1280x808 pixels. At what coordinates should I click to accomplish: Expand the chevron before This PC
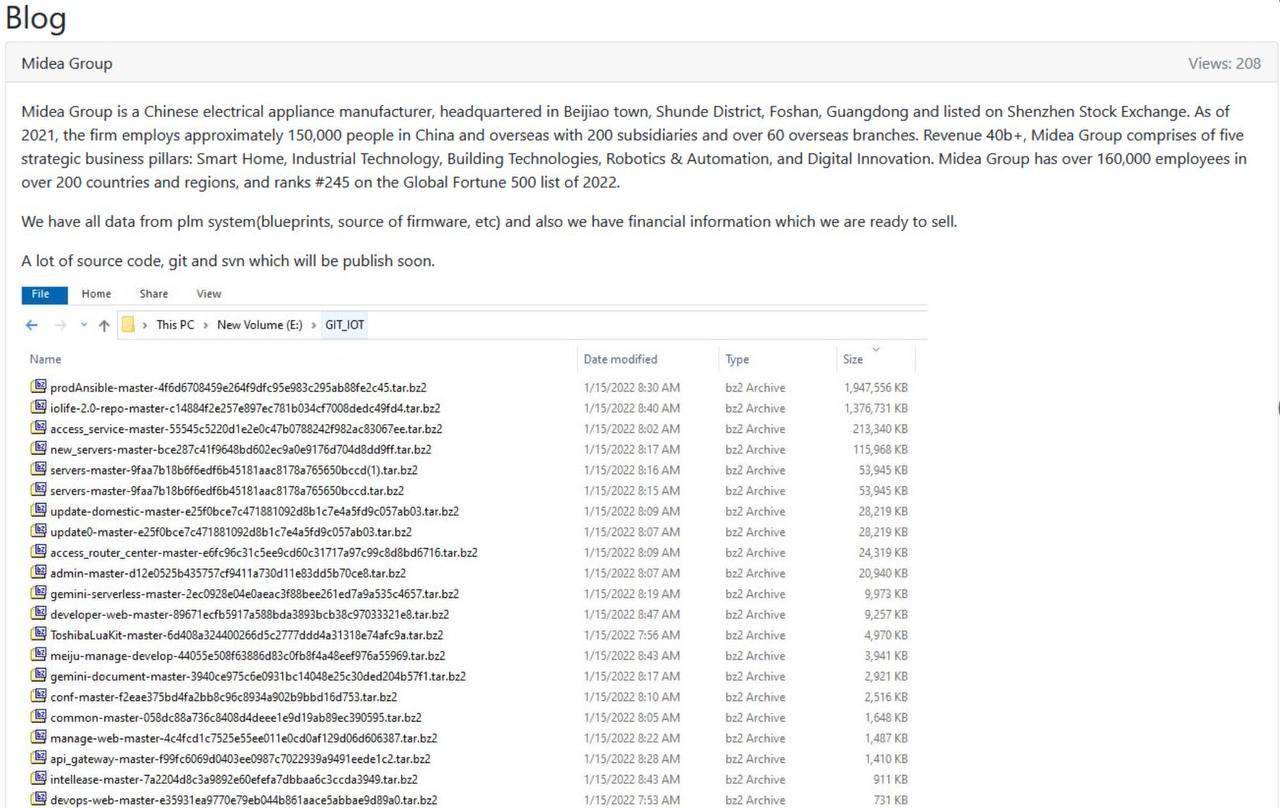click(x=145, y=325)
